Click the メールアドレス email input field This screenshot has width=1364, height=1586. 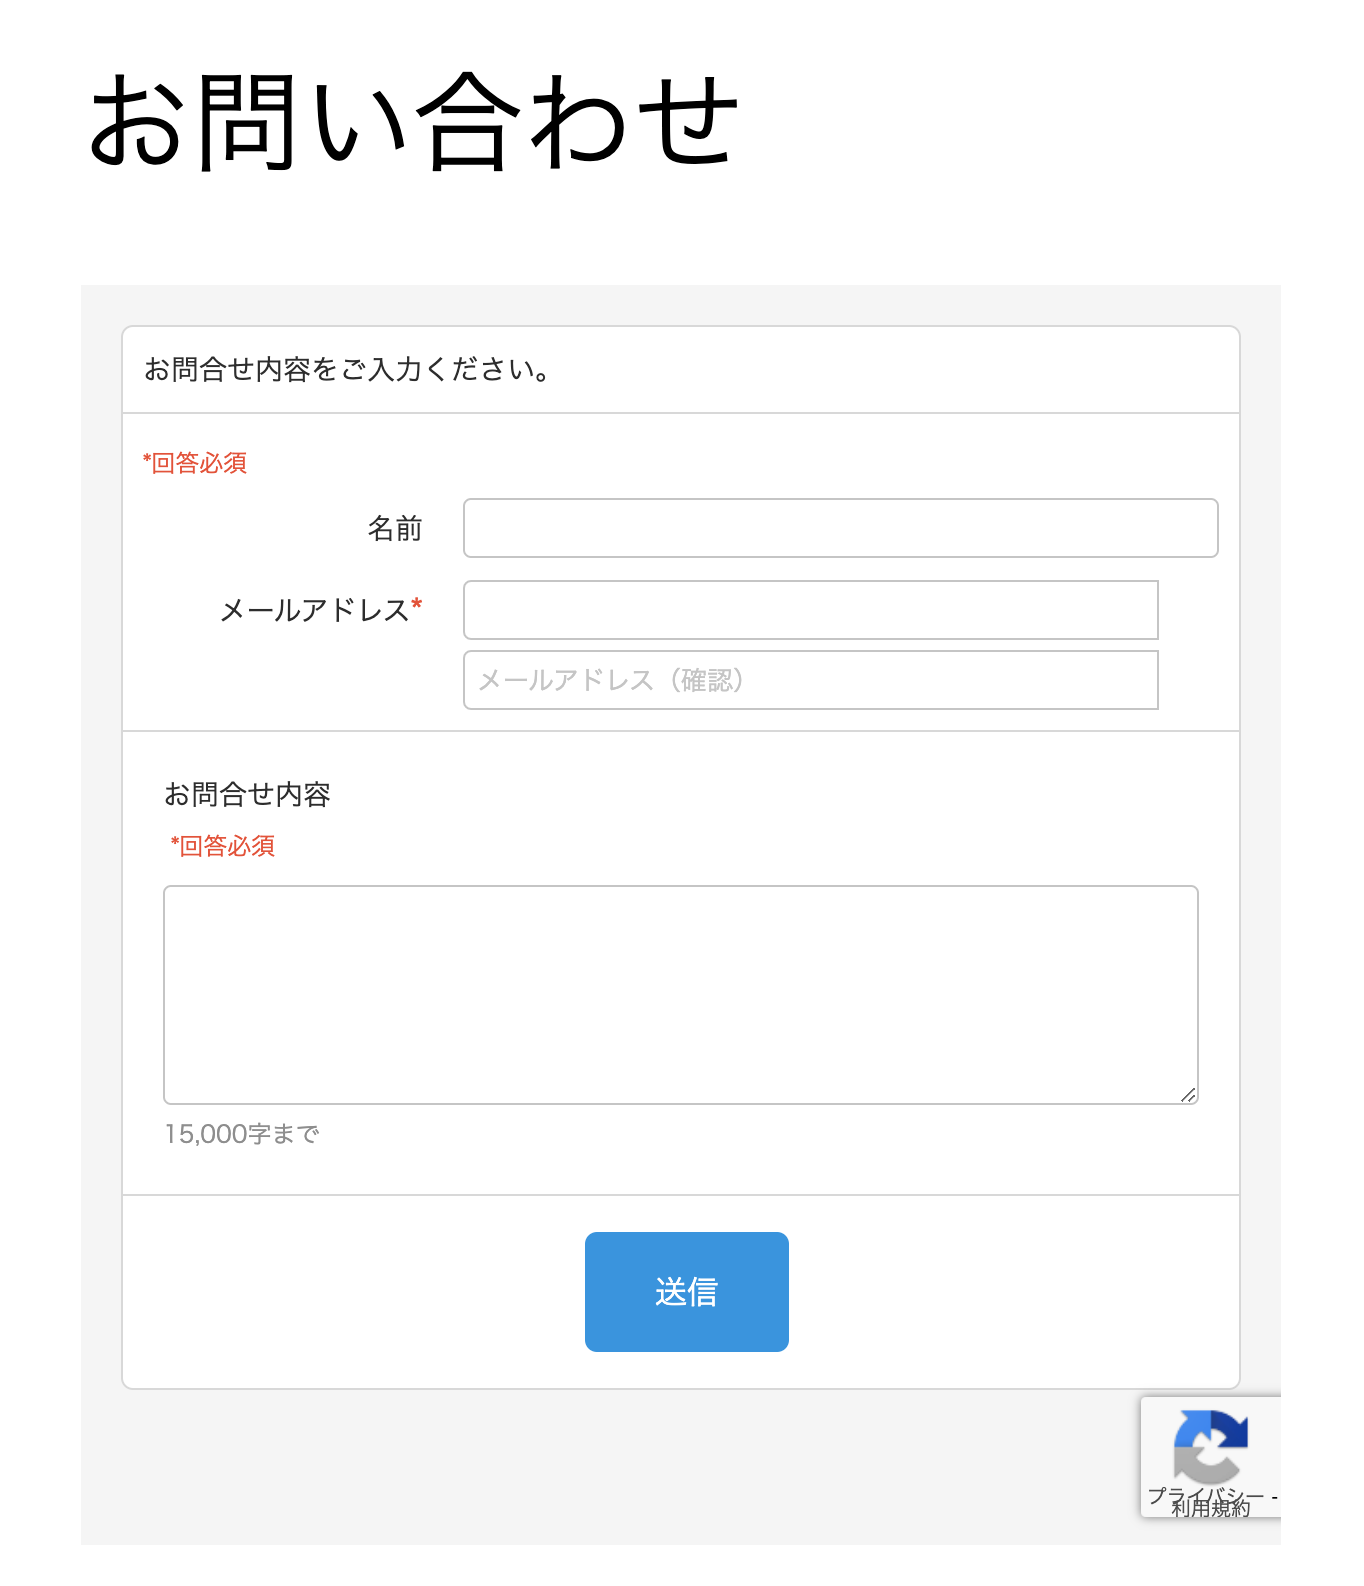(x=810, y=610)
